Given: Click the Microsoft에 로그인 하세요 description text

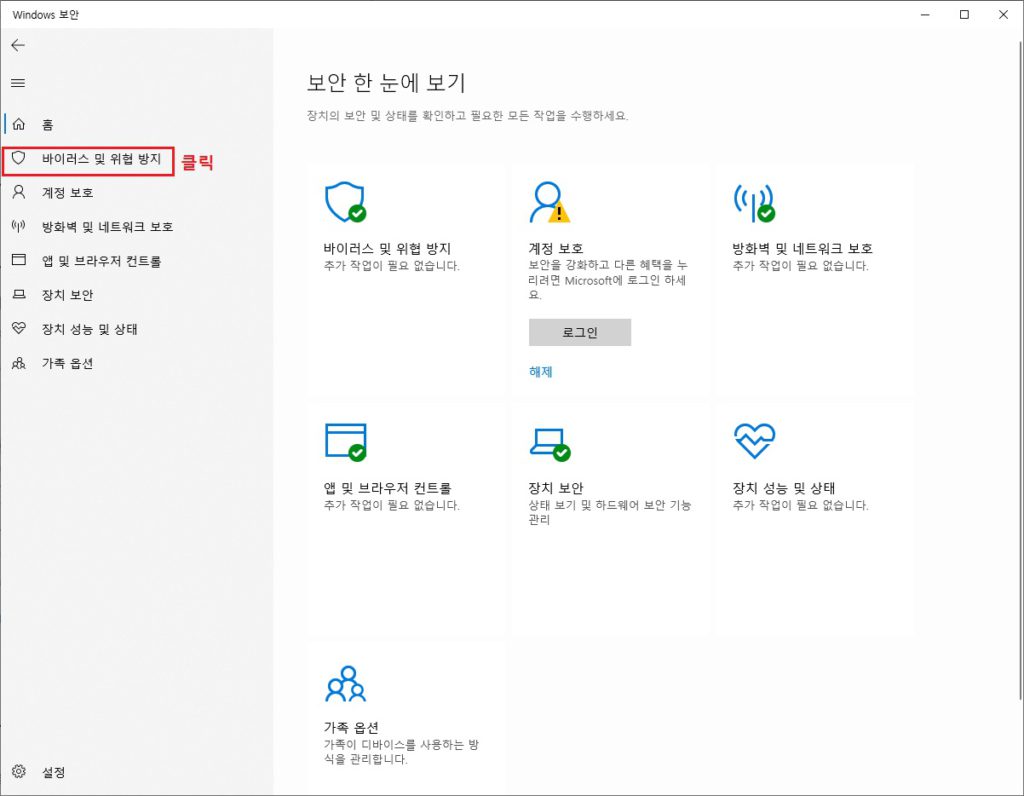Looking at the screenshot, I should point(607,280).
